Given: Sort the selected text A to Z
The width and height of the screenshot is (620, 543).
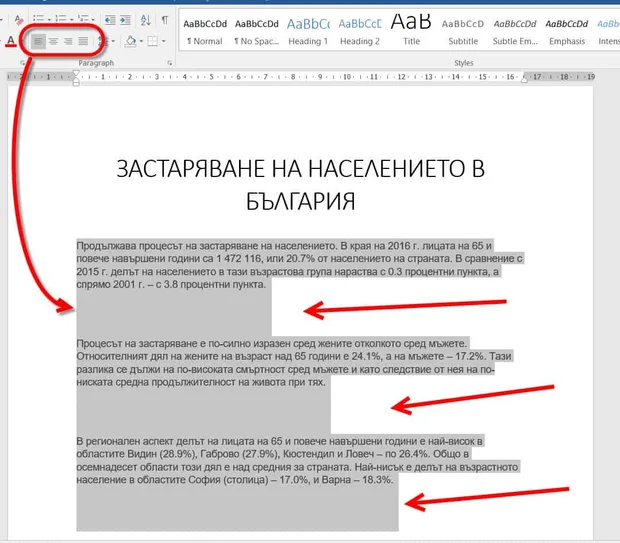Looking at the screenshot, I should click(146, 19).
